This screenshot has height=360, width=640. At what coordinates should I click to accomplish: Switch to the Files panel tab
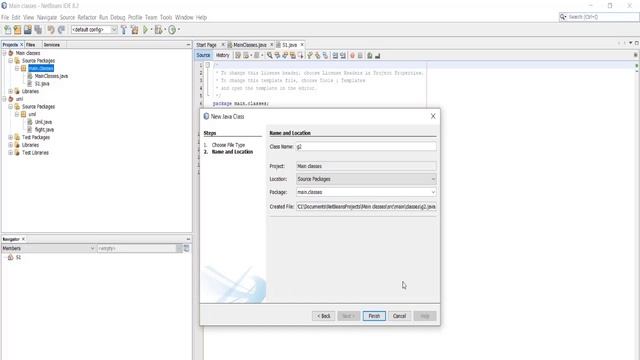coord(31,44)
